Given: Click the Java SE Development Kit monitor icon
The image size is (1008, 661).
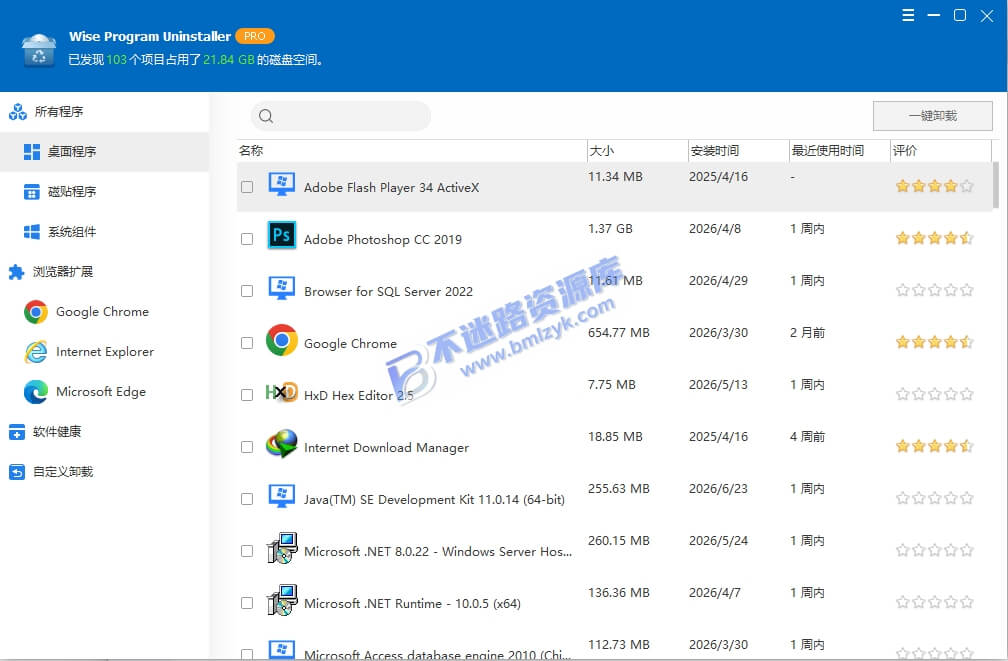Looking at the screenshot, I should tap(282, 497).
